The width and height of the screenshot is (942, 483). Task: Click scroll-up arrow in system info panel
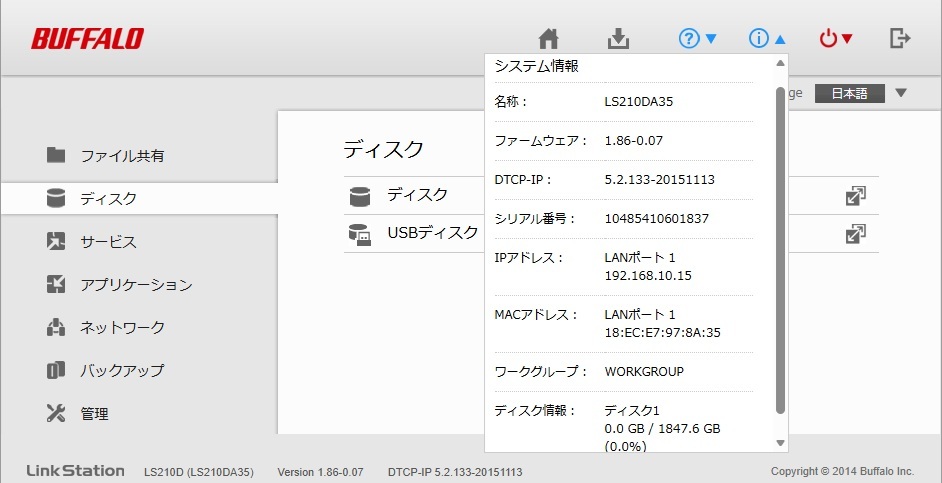pyautogui.click(x=780, y=62)
